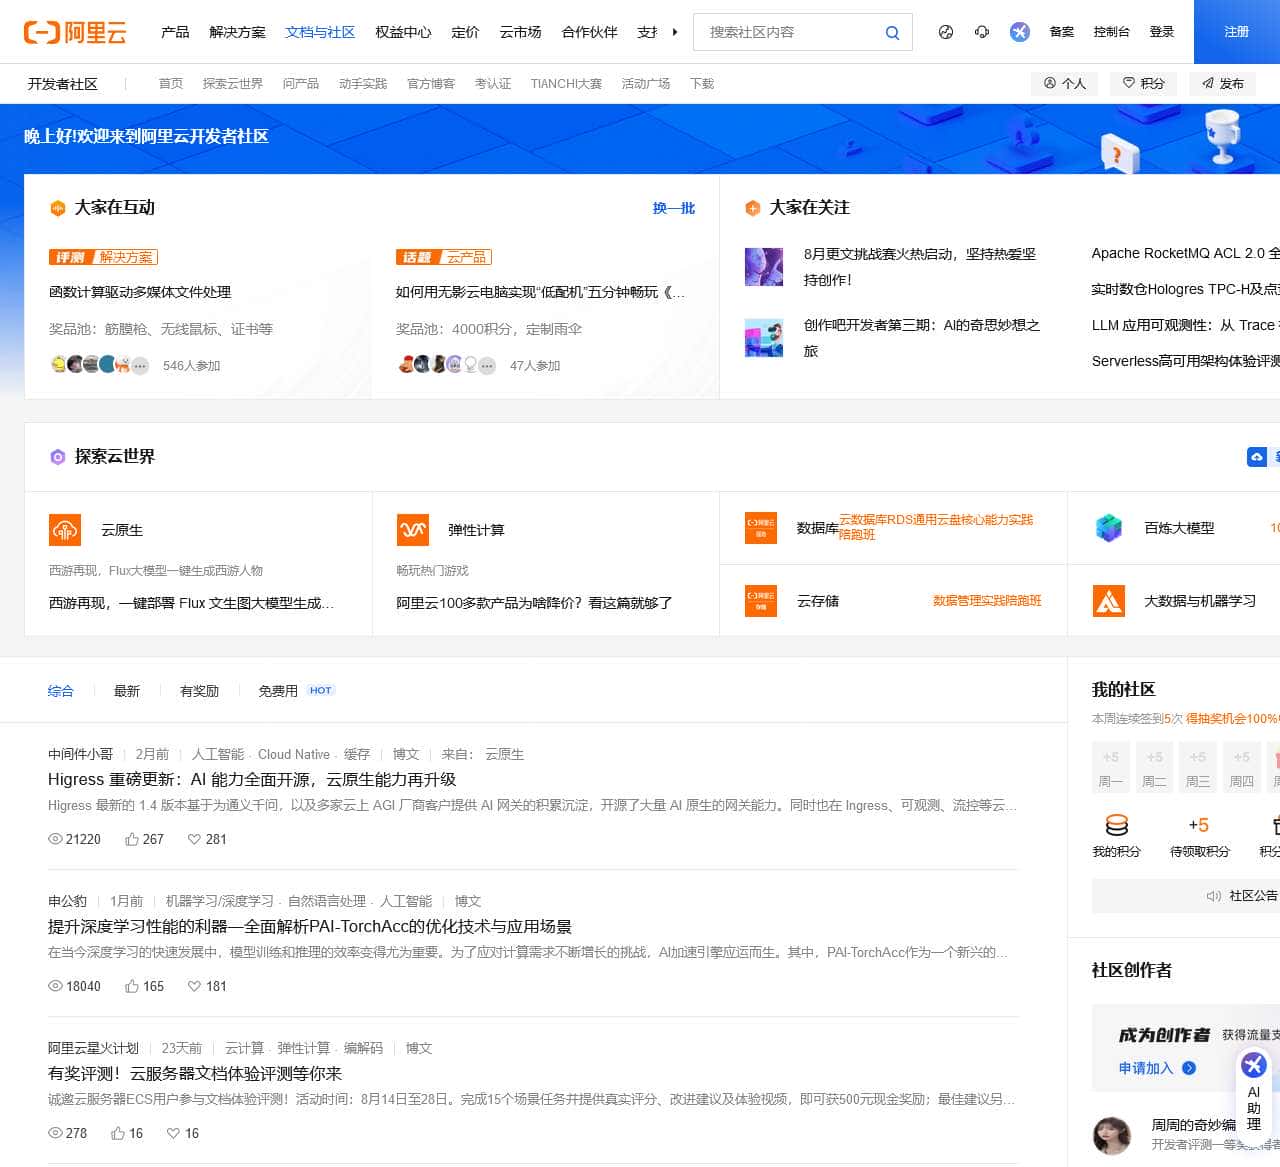Click heart icon on 有奖评测 article
Viewport: 1280px width, 1167px height.
pyautogui.click(x=173, y=1133)
